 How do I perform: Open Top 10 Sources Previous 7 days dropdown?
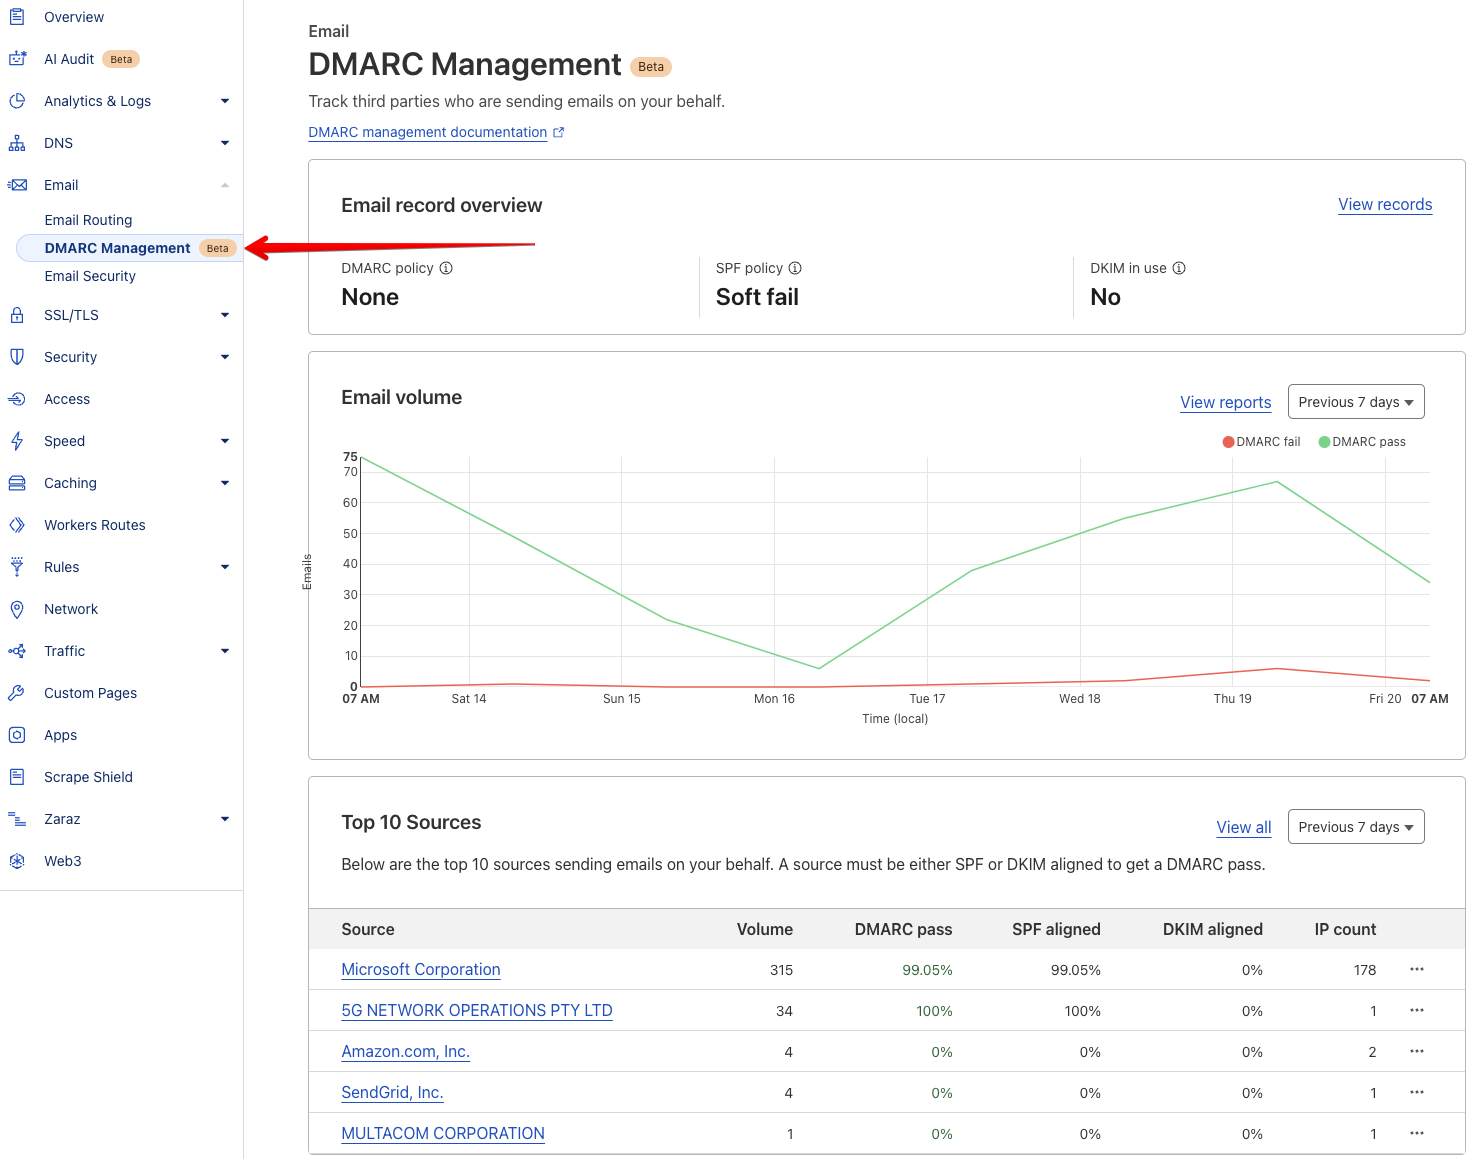coord(1356,827)
